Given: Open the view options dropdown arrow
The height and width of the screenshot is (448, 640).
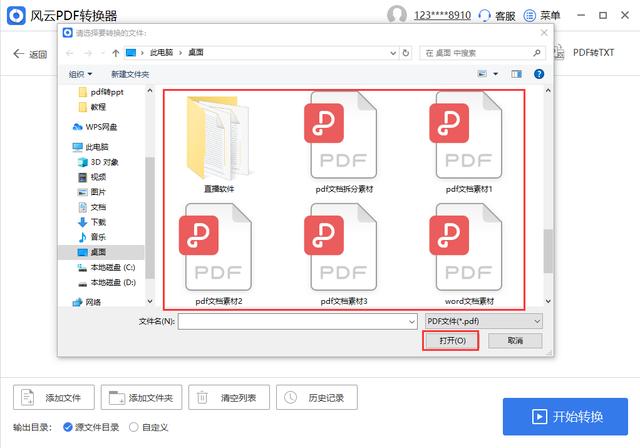Looking at the screenshot, I should coord(495,74).
